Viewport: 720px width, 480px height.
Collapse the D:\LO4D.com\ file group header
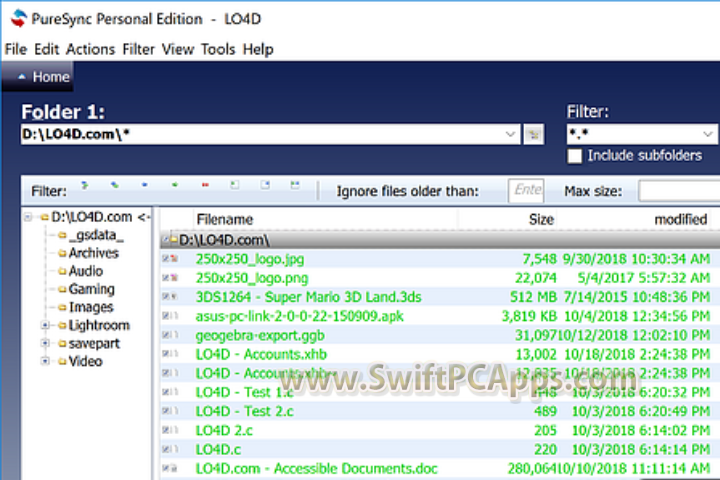point(165,239)
